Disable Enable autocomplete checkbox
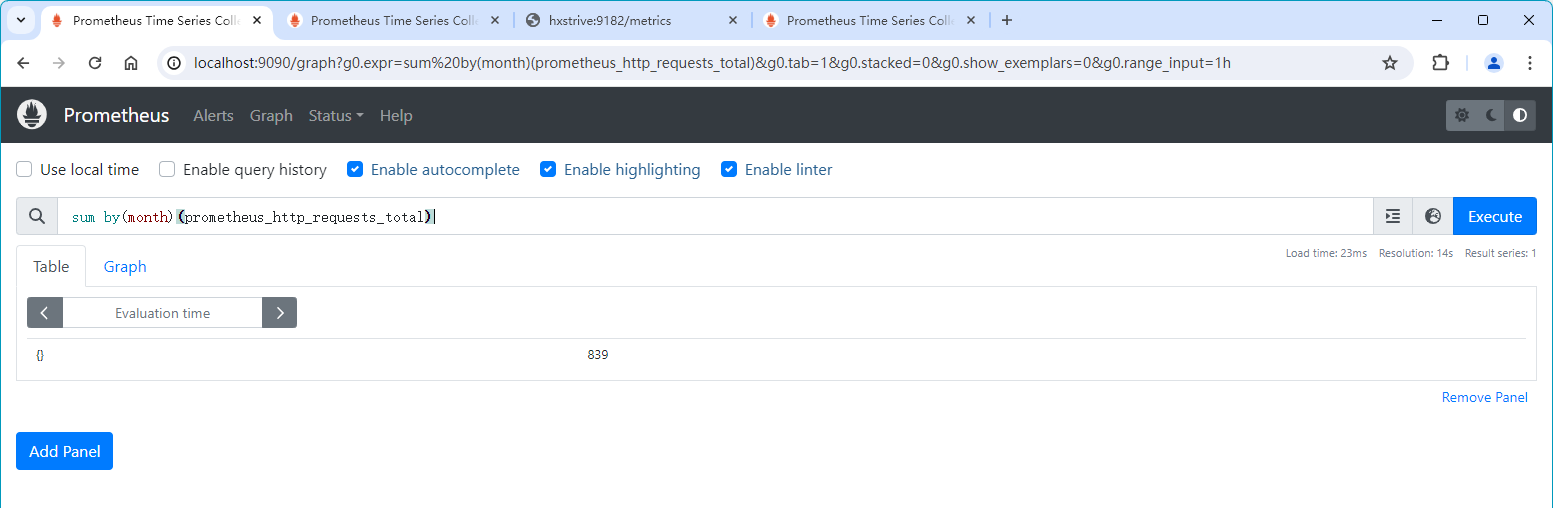Image resolution: width=1553 pixels, height=508 pixels. click(355, 169)
